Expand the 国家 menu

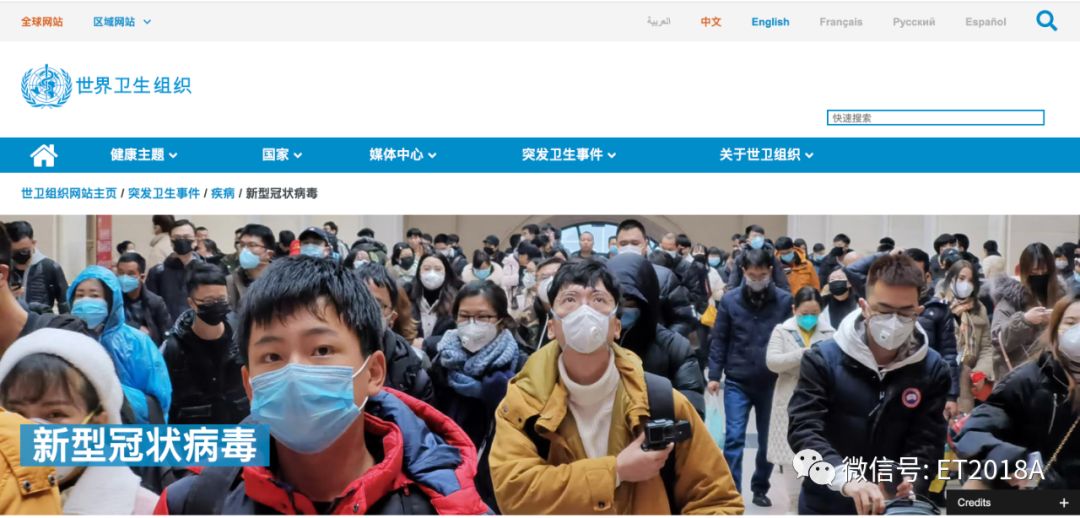282,155
